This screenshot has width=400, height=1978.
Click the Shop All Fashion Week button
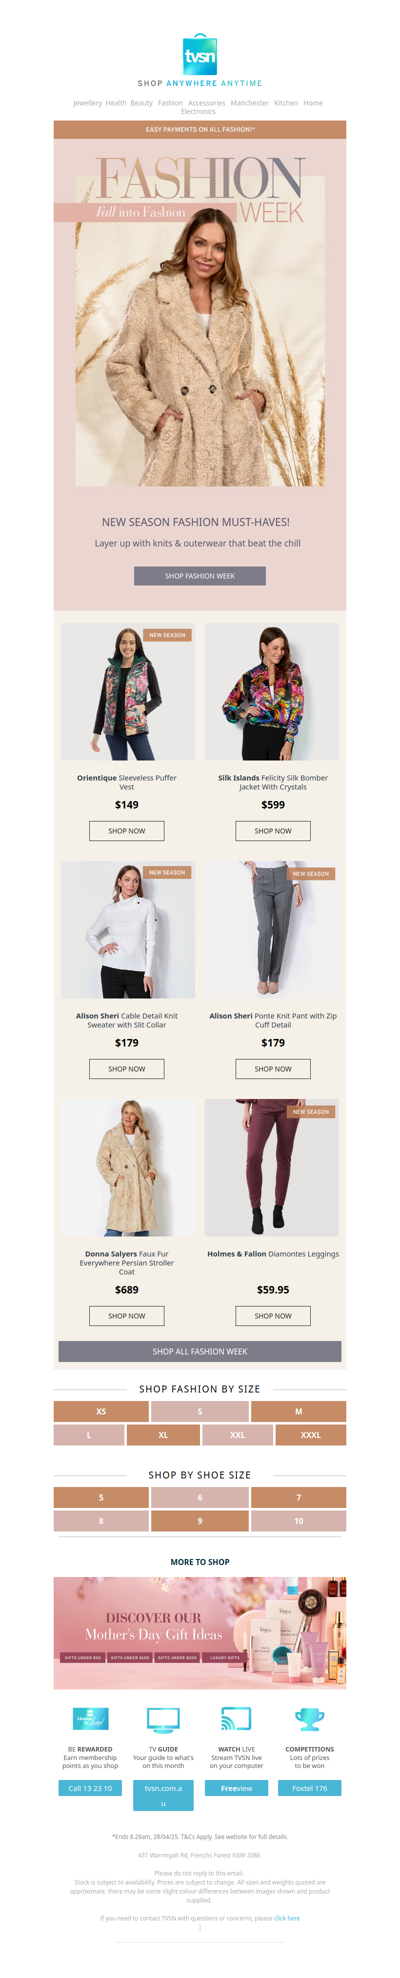200,1351
